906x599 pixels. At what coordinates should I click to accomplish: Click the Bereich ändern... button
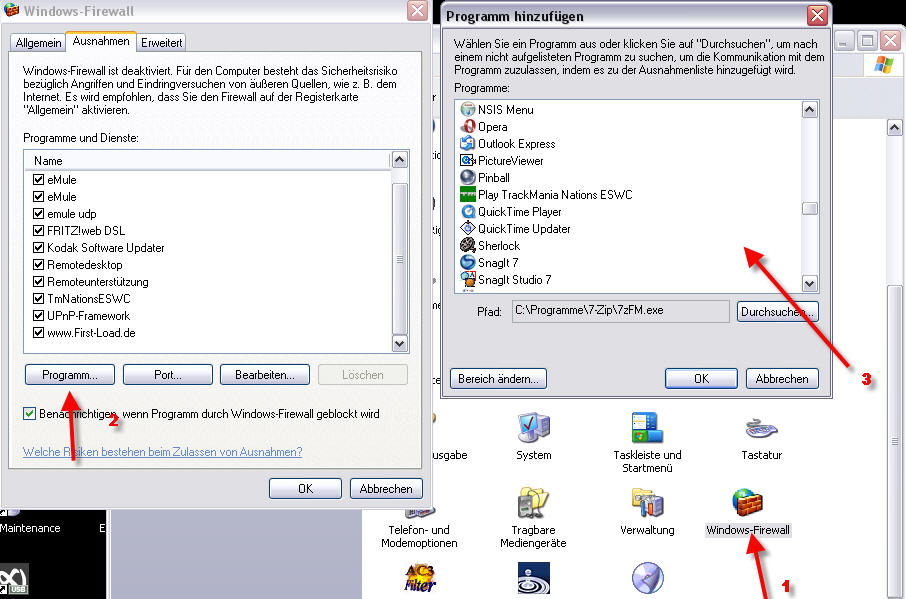click(498, 379)
